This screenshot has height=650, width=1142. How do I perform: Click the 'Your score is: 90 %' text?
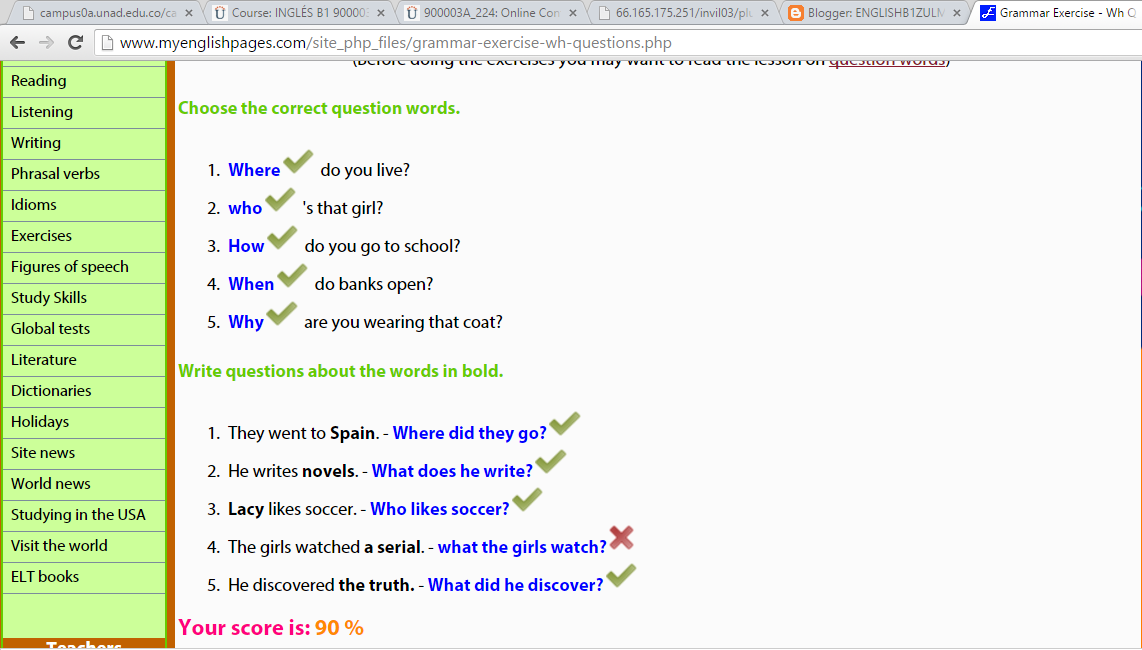click(271, 627)
